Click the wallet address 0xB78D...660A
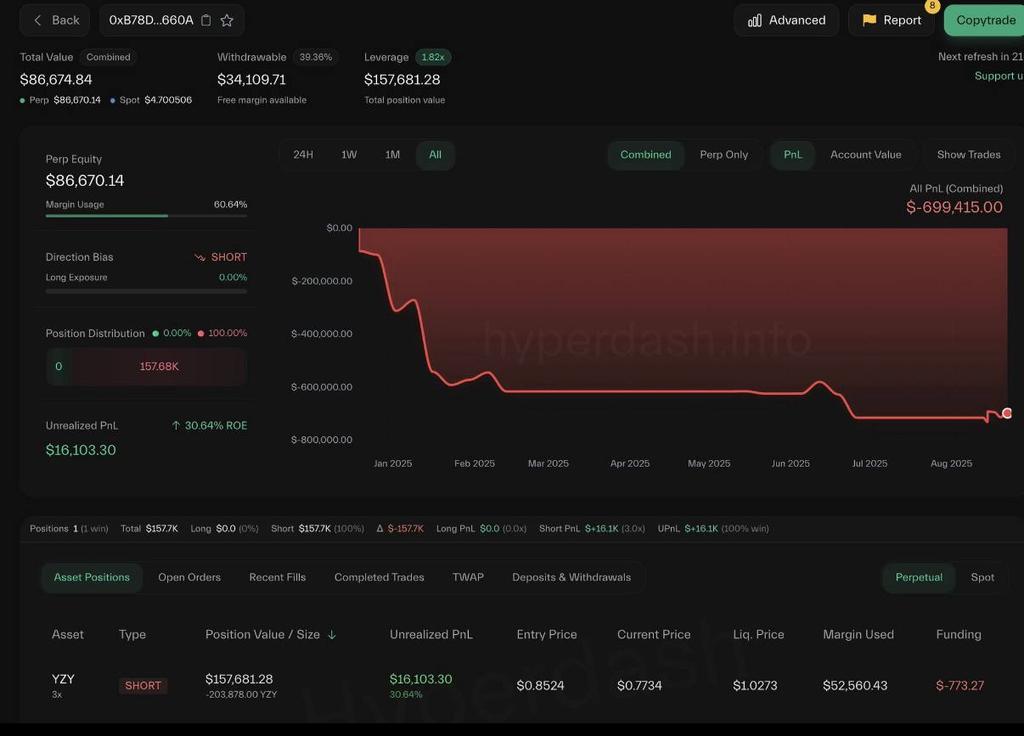1024x736 pixels. click(151, 20)
